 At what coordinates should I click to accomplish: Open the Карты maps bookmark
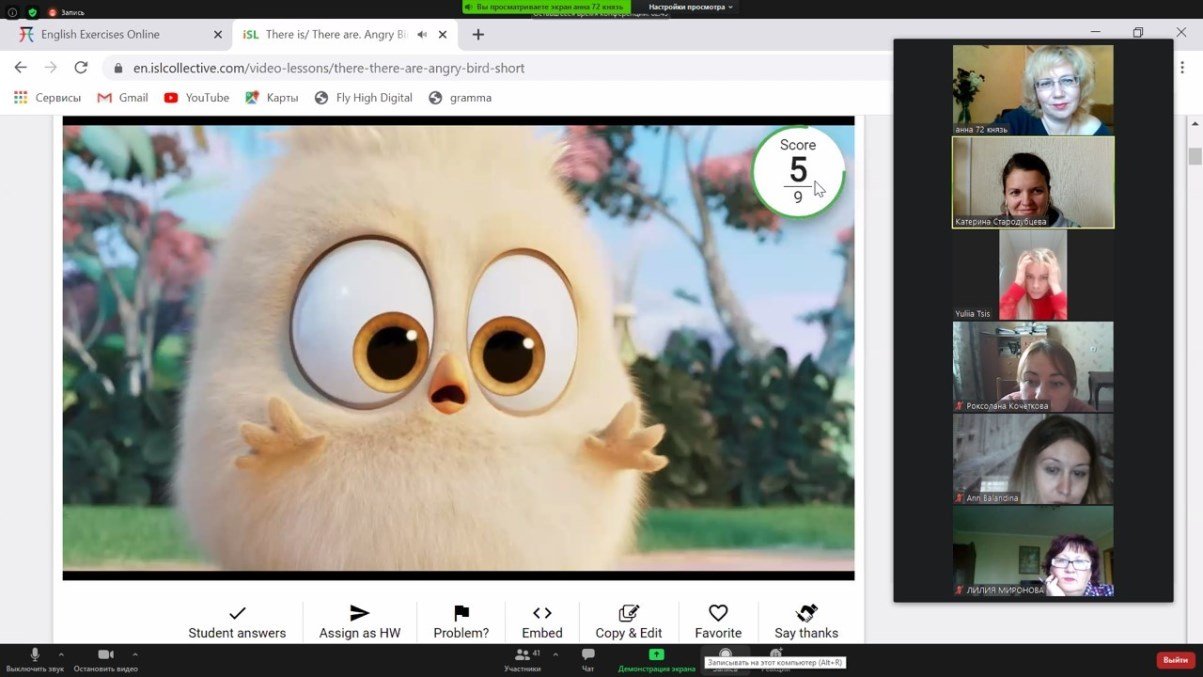click(272, 98)
